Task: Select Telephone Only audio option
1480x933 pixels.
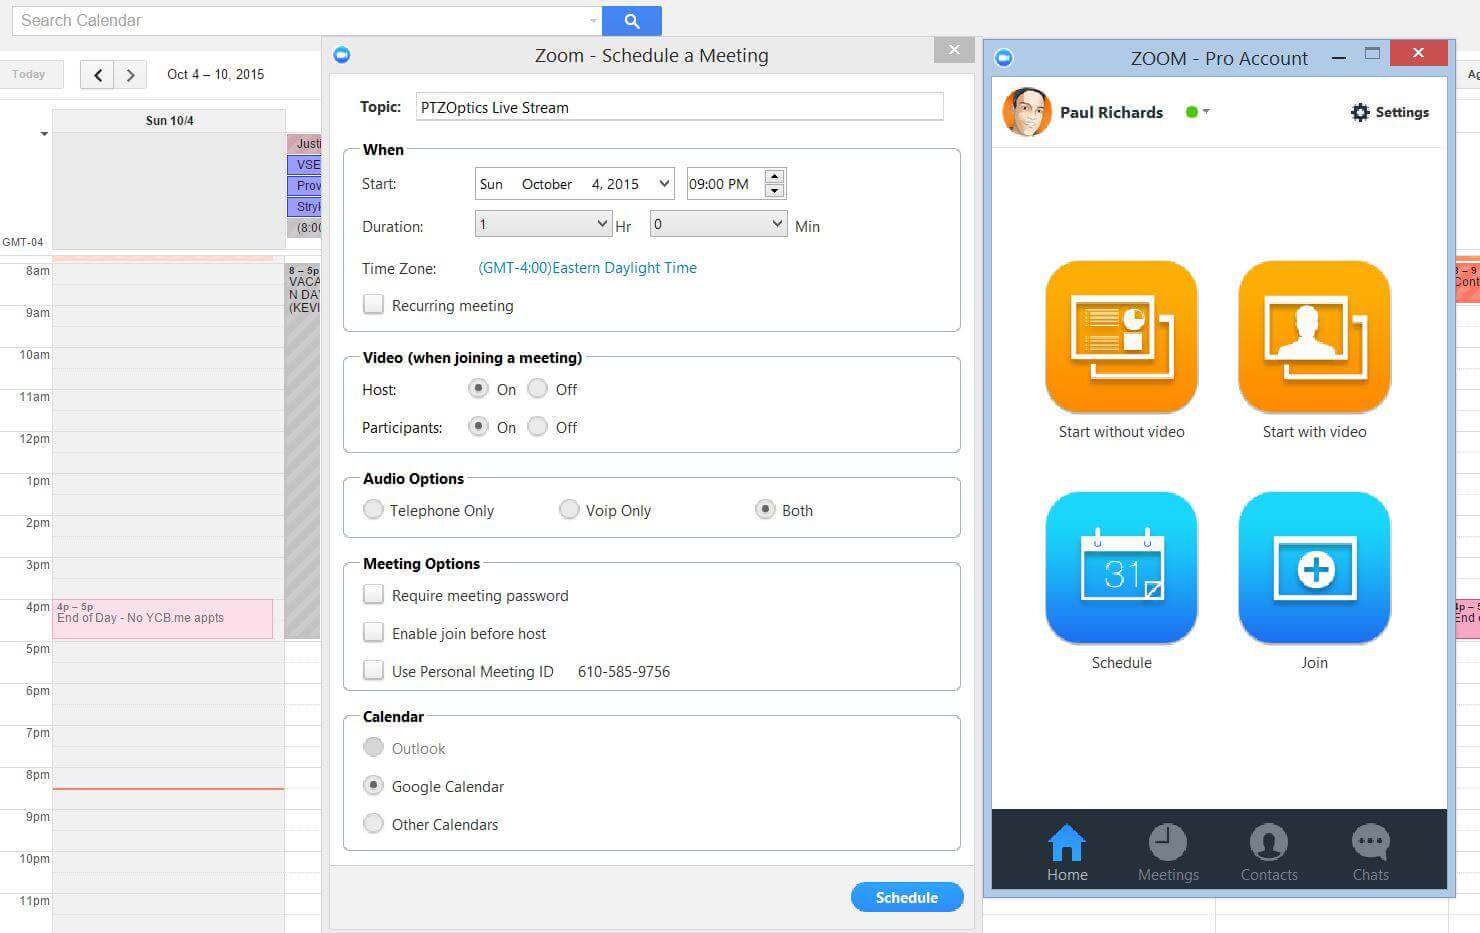Action: click(x=373, y=509)
